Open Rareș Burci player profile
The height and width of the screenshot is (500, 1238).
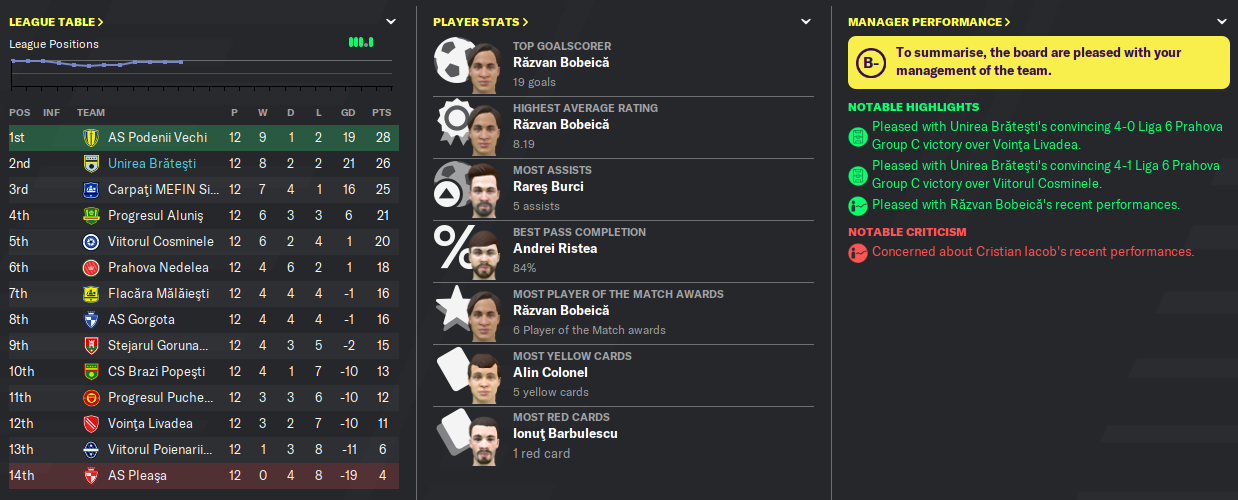pos(548,187)
